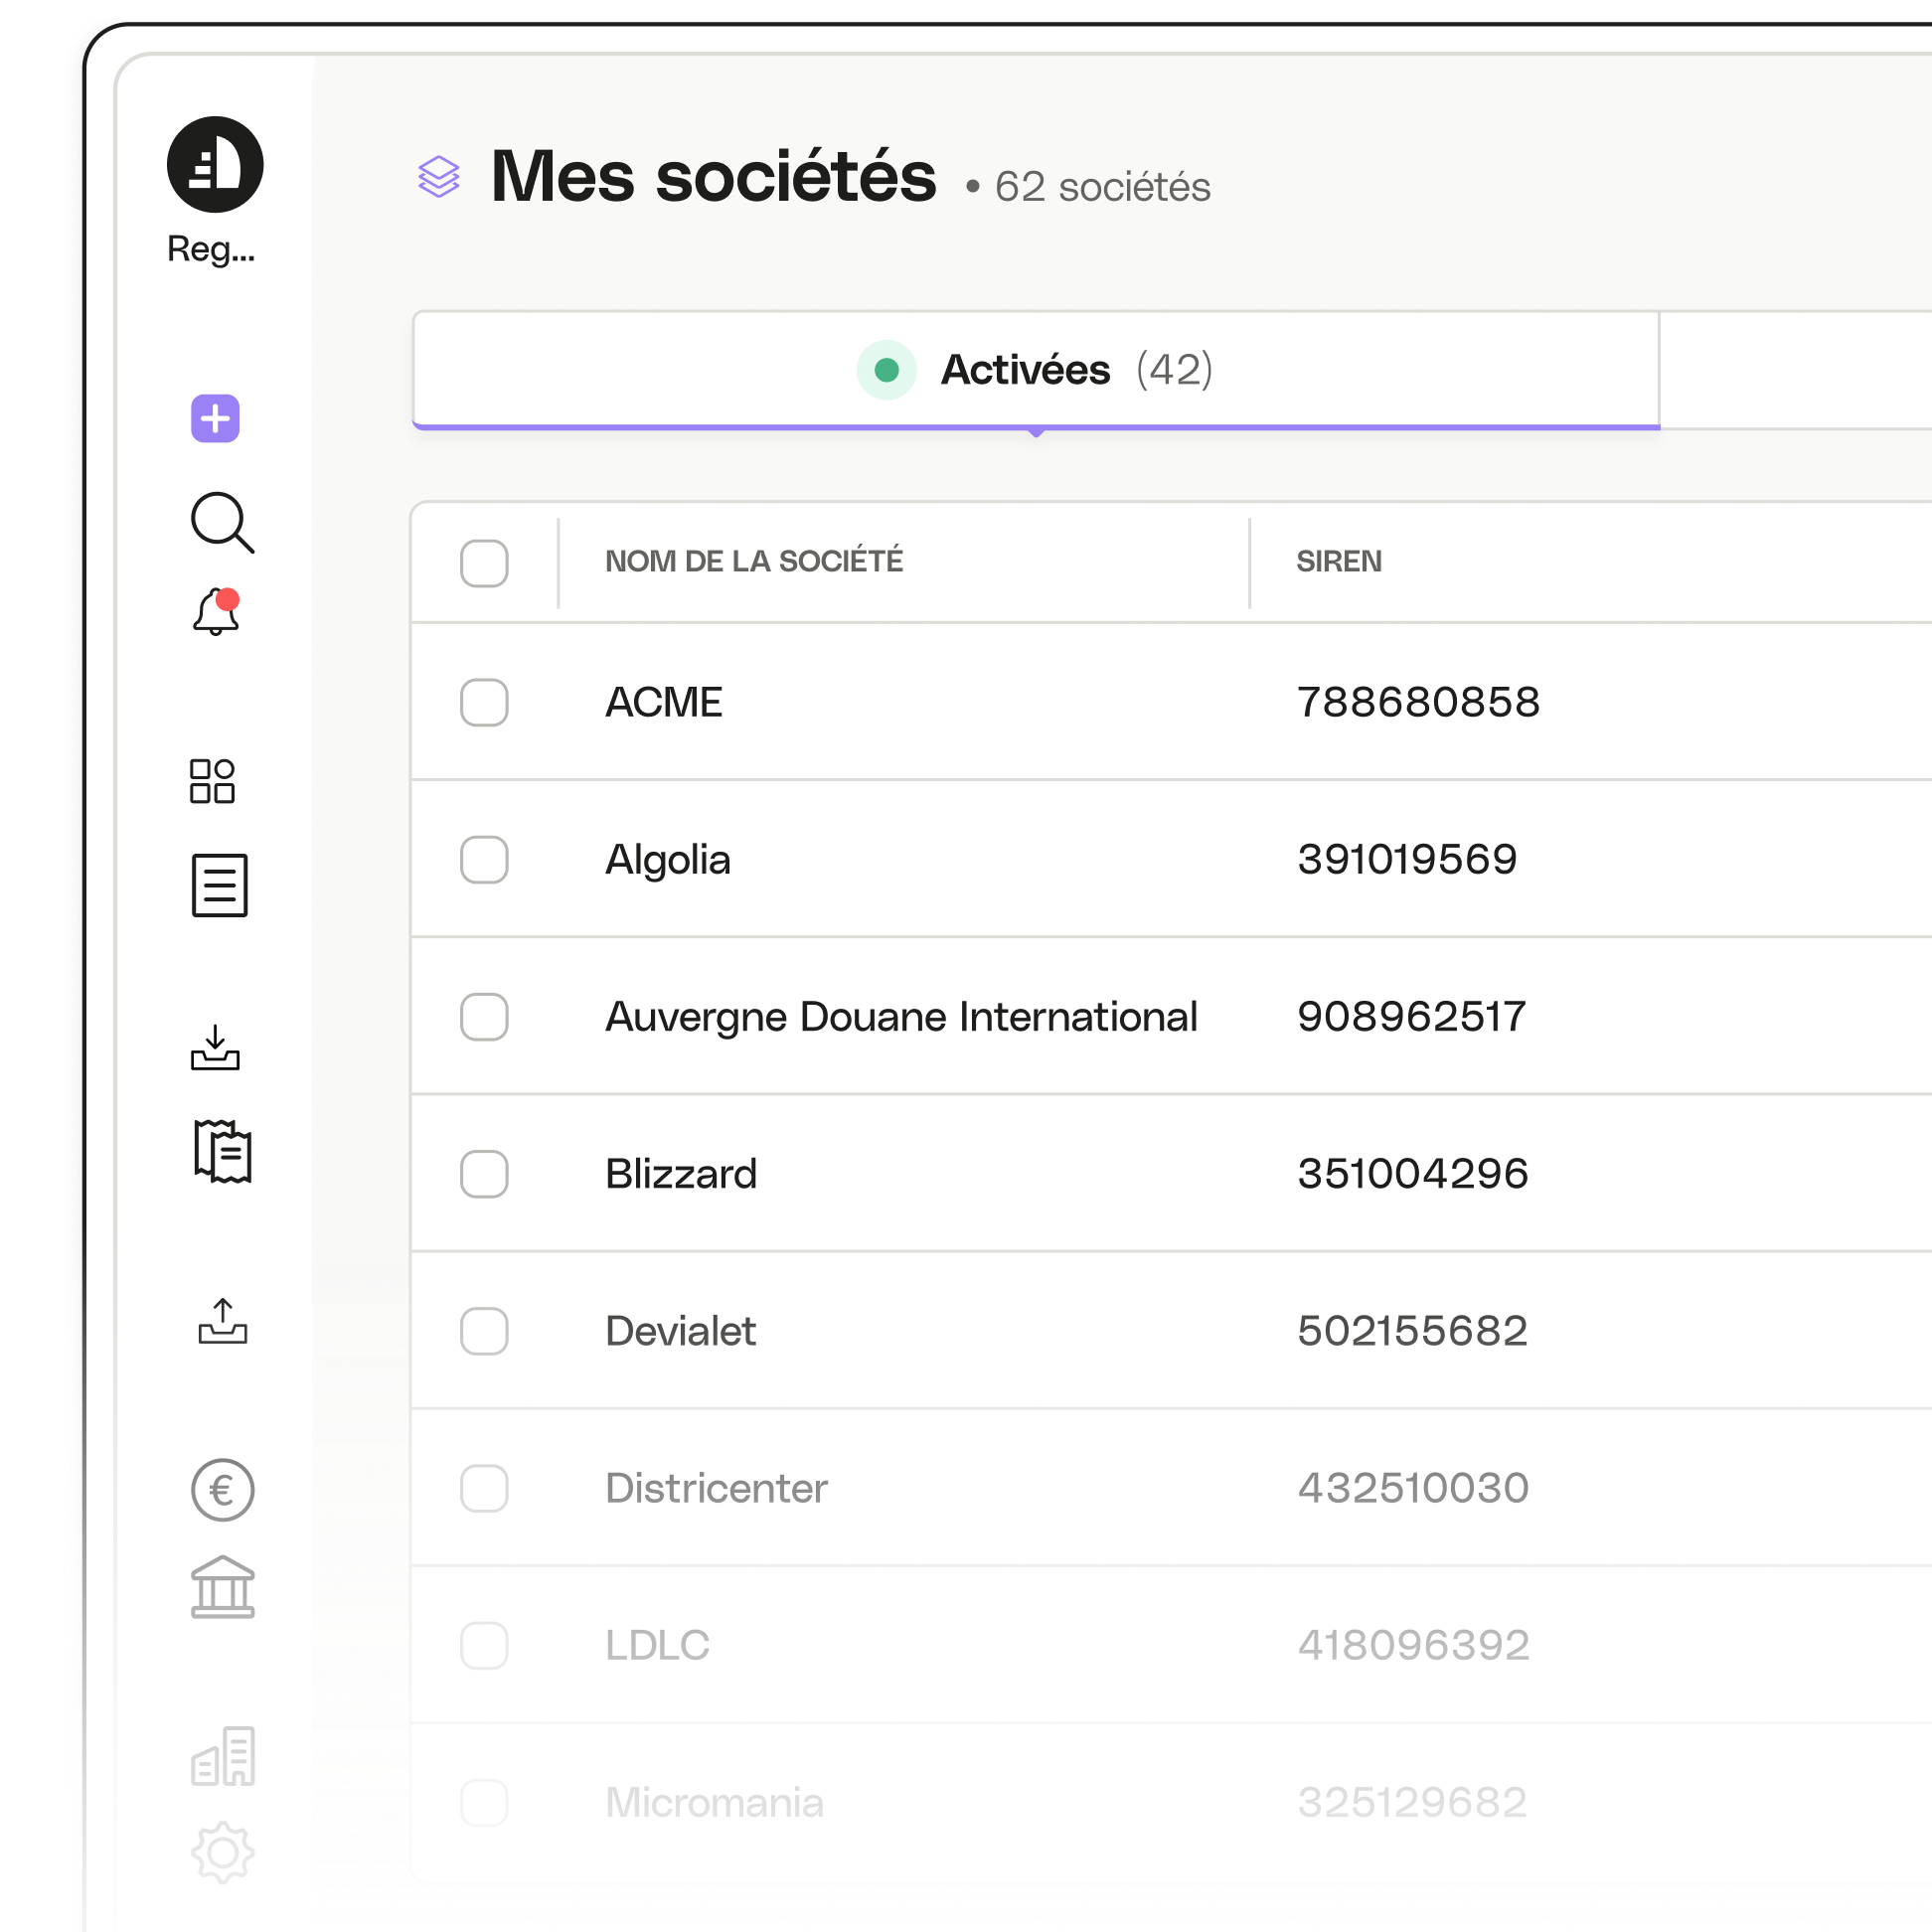This screenshot has width=1932, height=1932.
Task: Check the Blizzard row checkbox
Action: click(484, 1174)
